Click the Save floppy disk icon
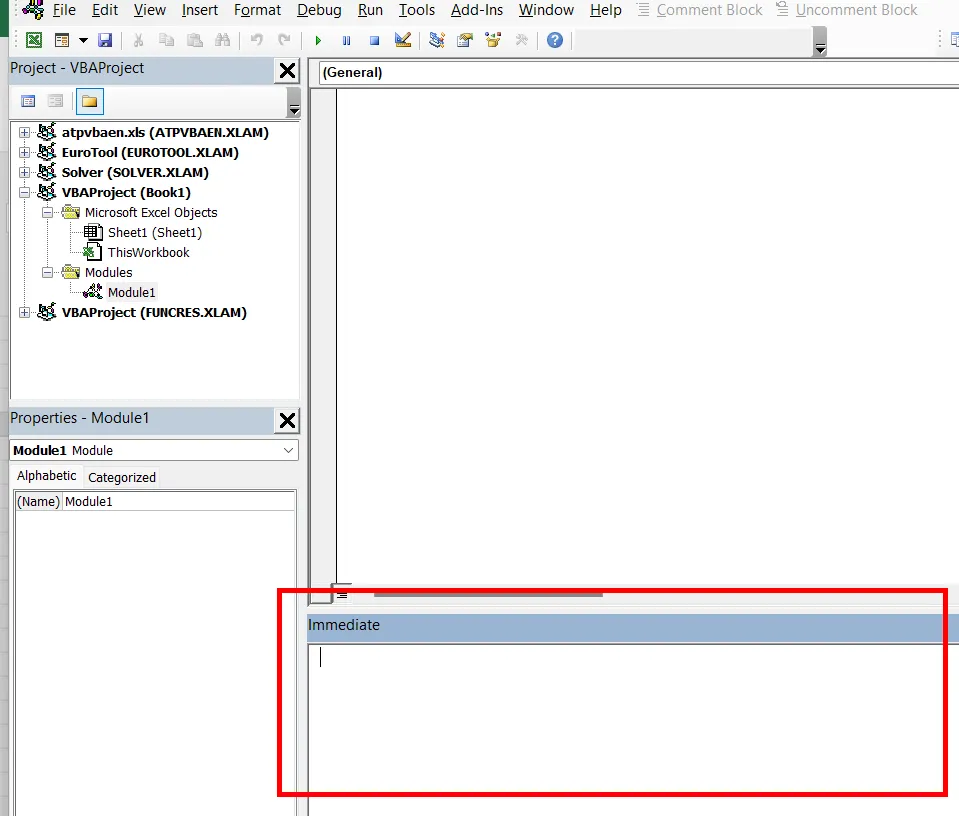This screenshot has height=816, width=959. pos(105,40)
